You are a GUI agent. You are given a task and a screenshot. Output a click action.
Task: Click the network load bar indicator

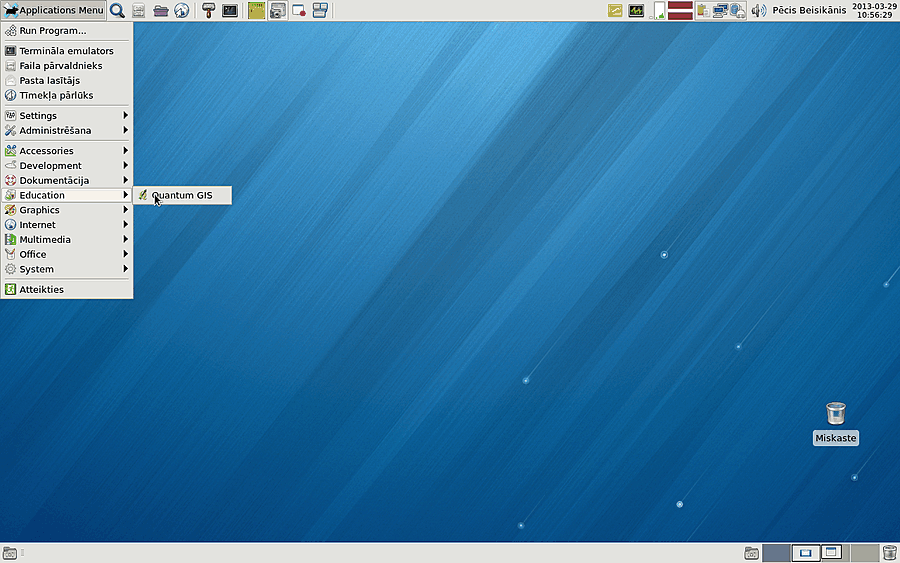click(x=658, y=10)
